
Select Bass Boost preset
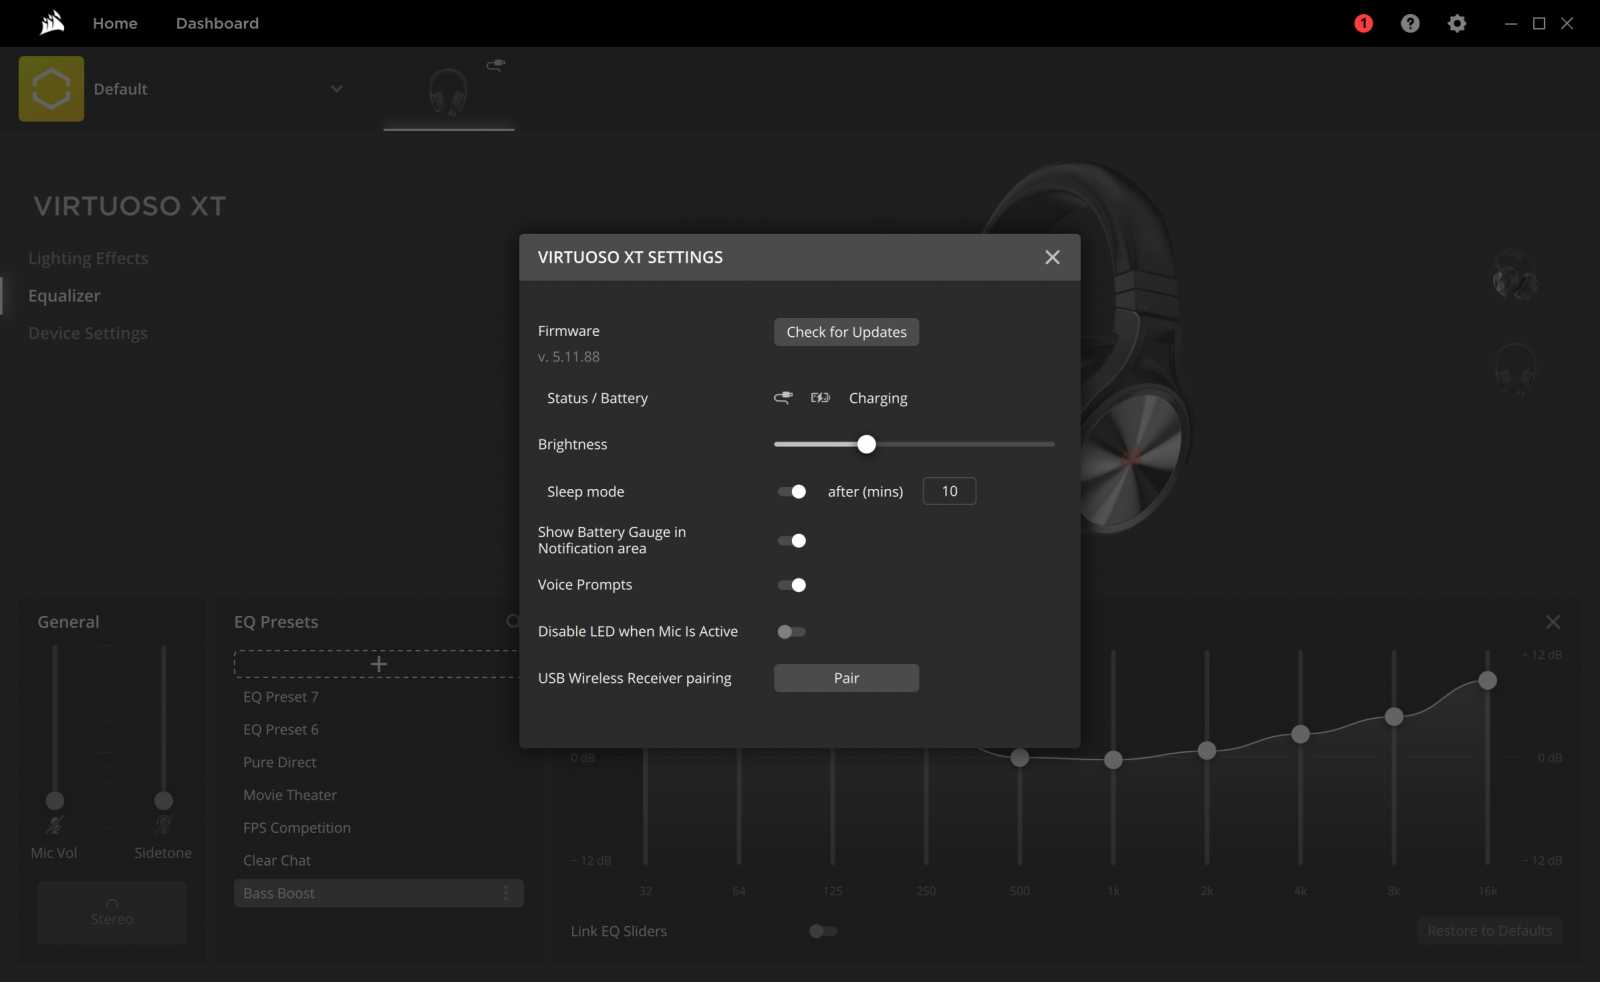click(378, 893)
